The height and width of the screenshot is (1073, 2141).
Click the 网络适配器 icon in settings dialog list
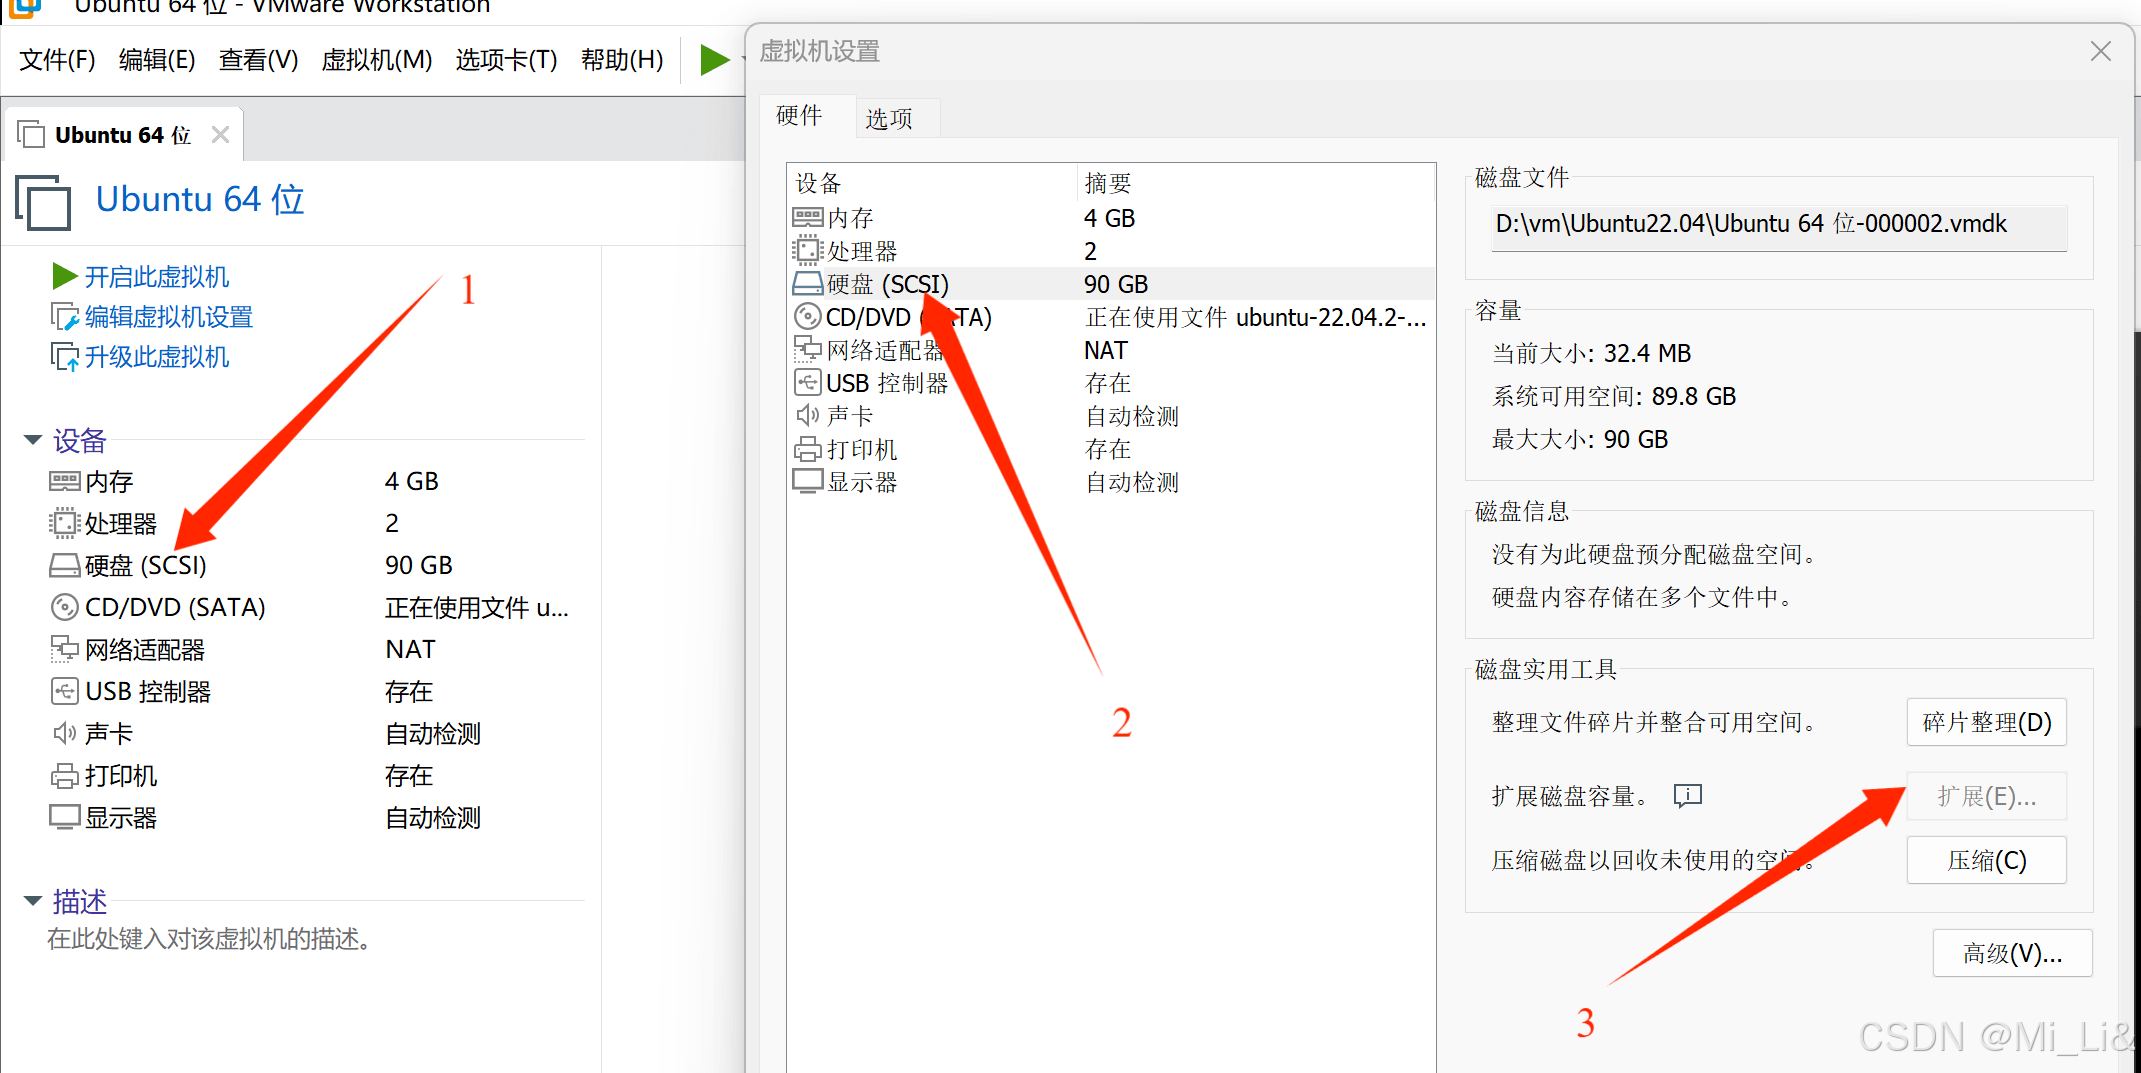coord(807,349)
